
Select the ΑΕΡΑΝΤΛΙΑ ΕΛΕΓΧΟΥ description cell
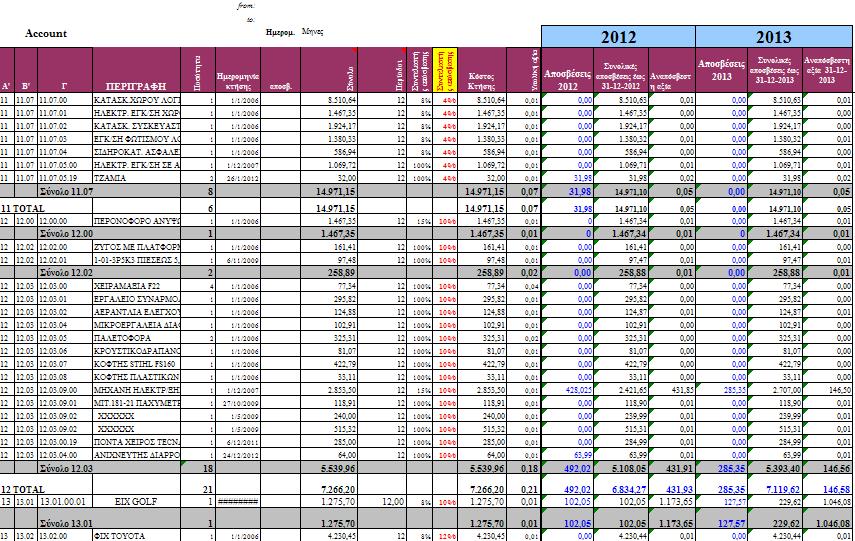click(136, 312)
